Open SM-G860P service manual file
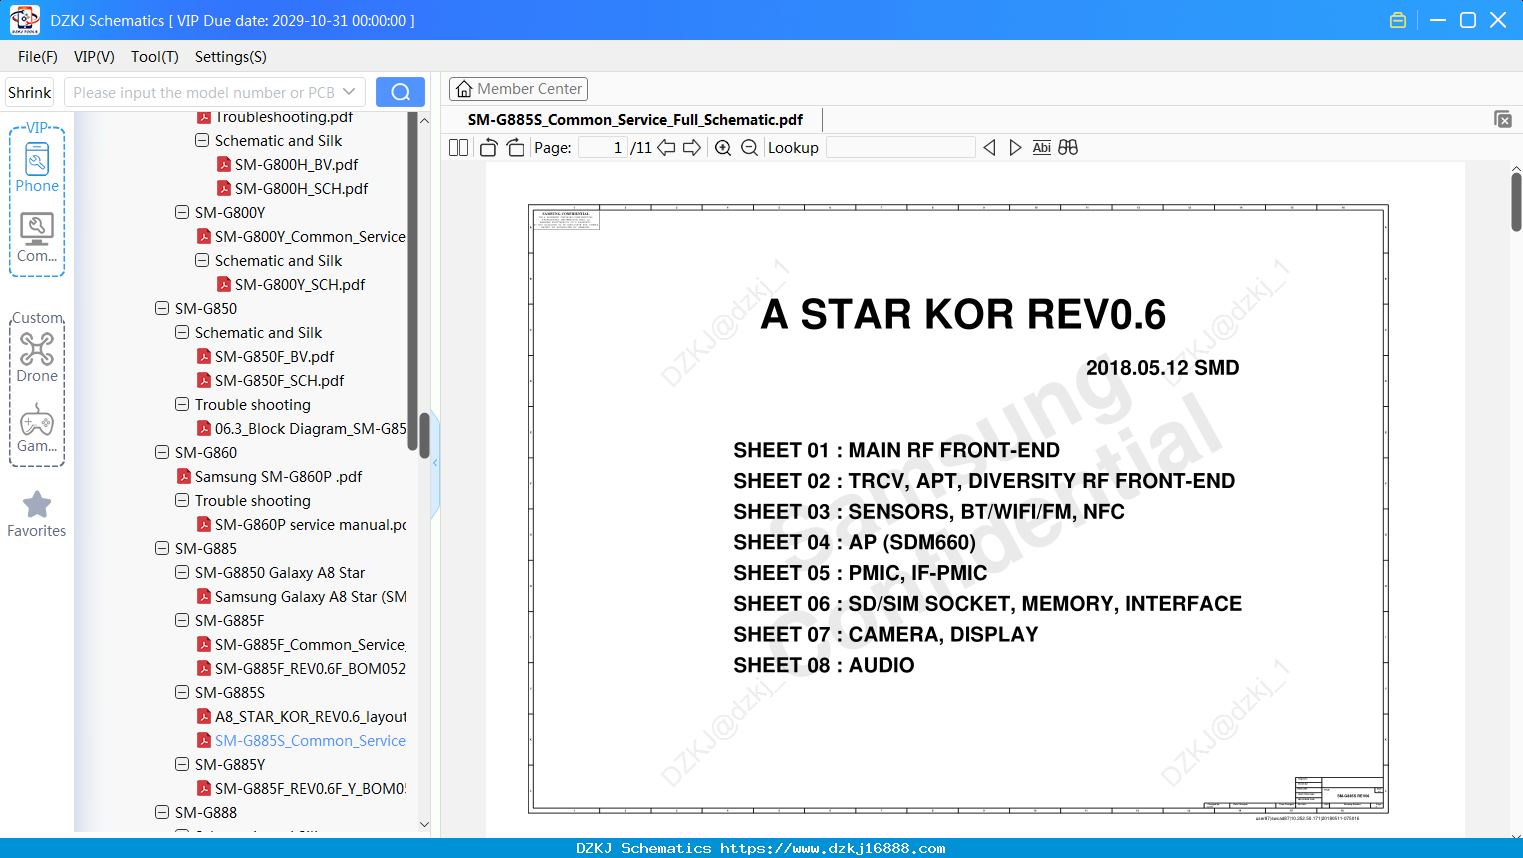Screen dimensions: 1523x858 click(310, 524)
